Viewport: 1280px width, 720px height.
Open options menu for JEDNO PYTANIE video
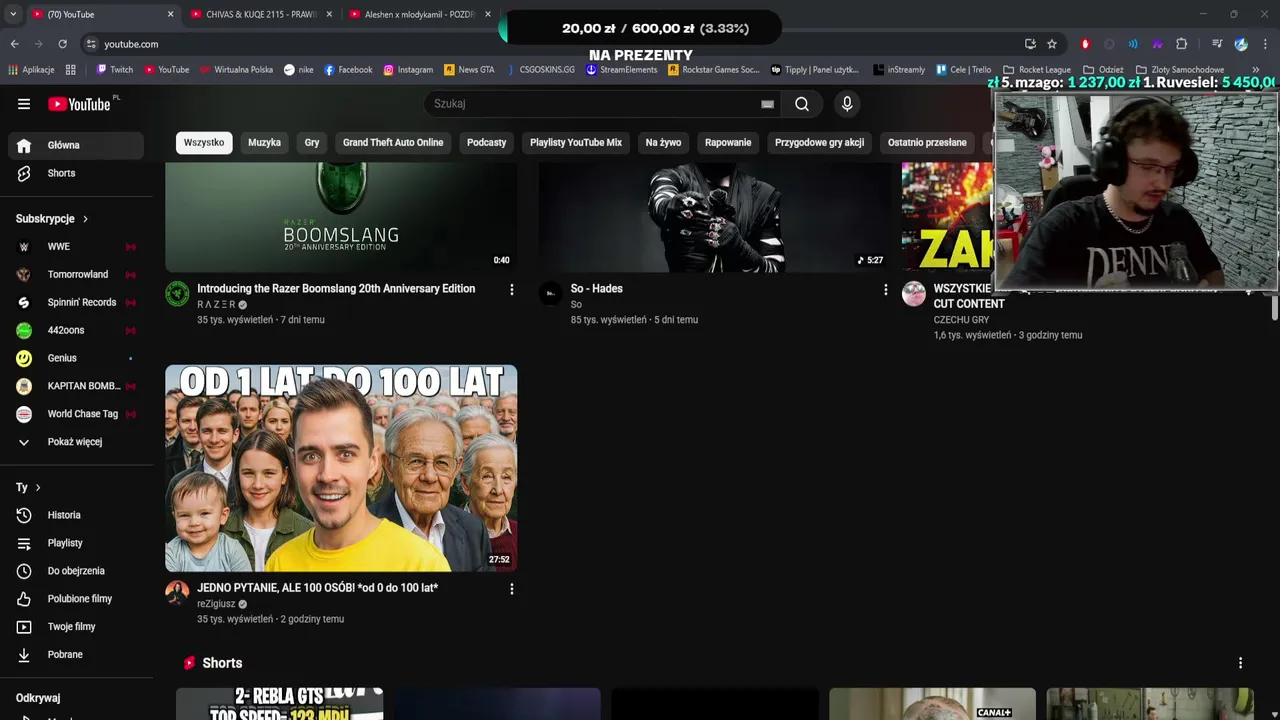coord(512,589)
